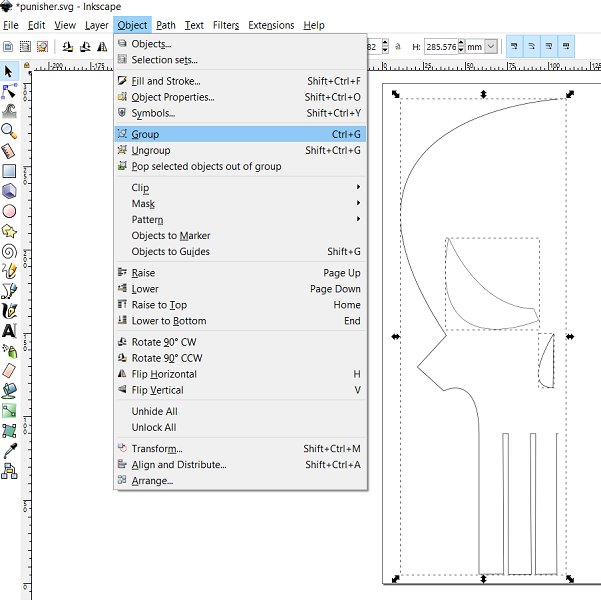Open the Filters menu
601x600 pixels.
226,25
